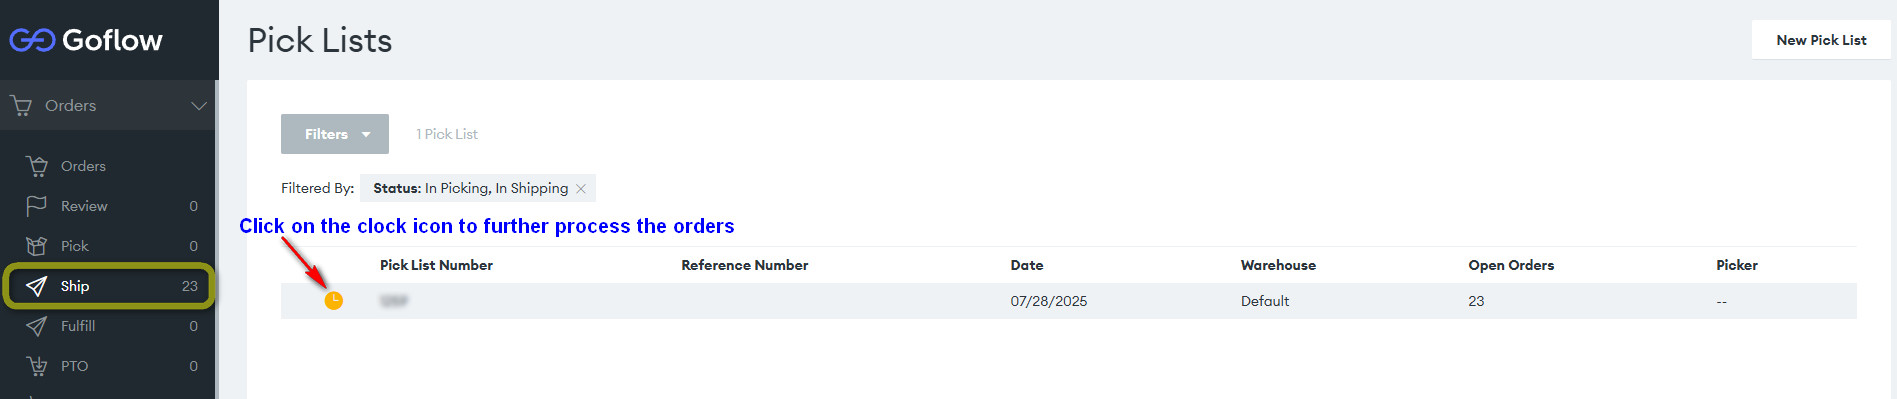The image size is (1897, 399).
Task: Open the blurred pick list number link
Action: pos(394,301)
